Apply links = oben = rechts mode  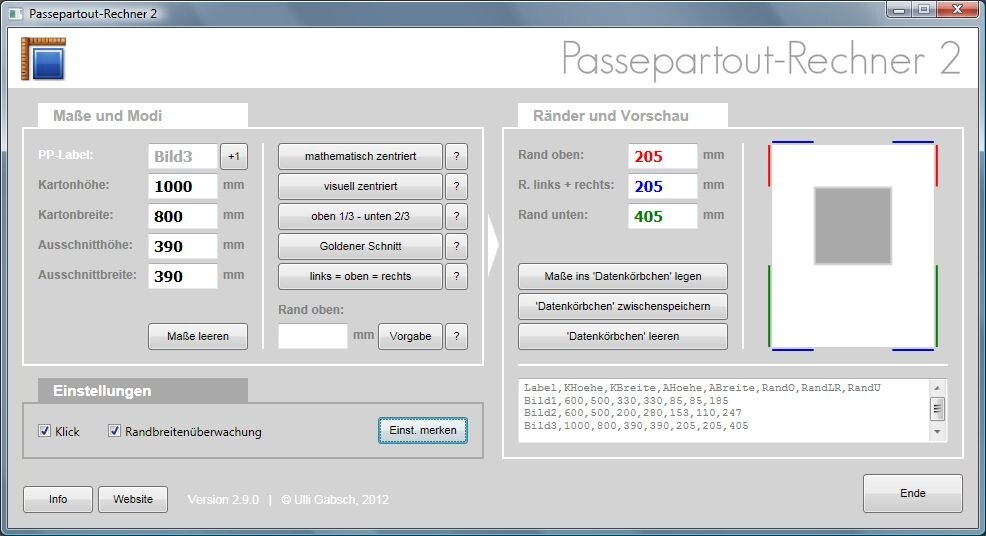click(x=360, y=276)
